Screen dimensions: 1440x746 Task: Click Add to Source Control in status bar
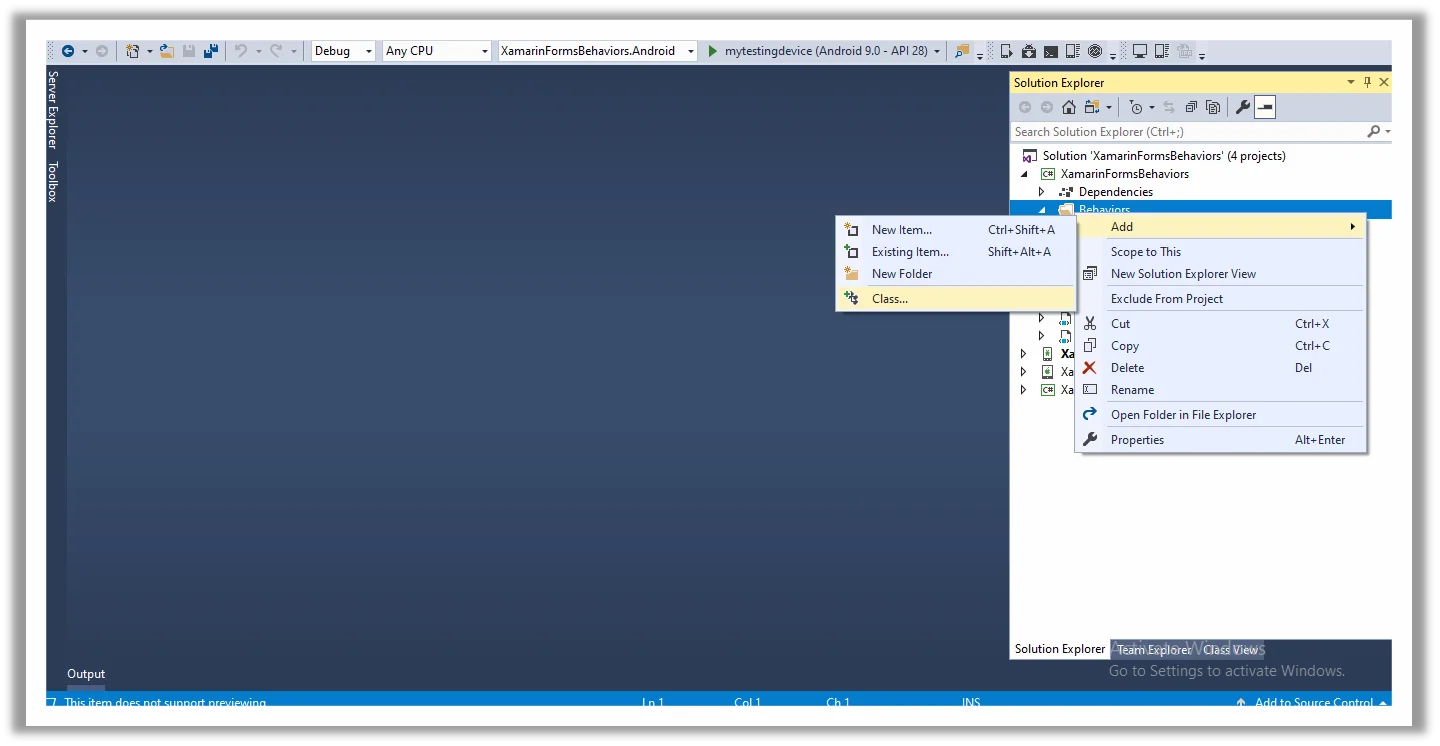[1313, 702]
